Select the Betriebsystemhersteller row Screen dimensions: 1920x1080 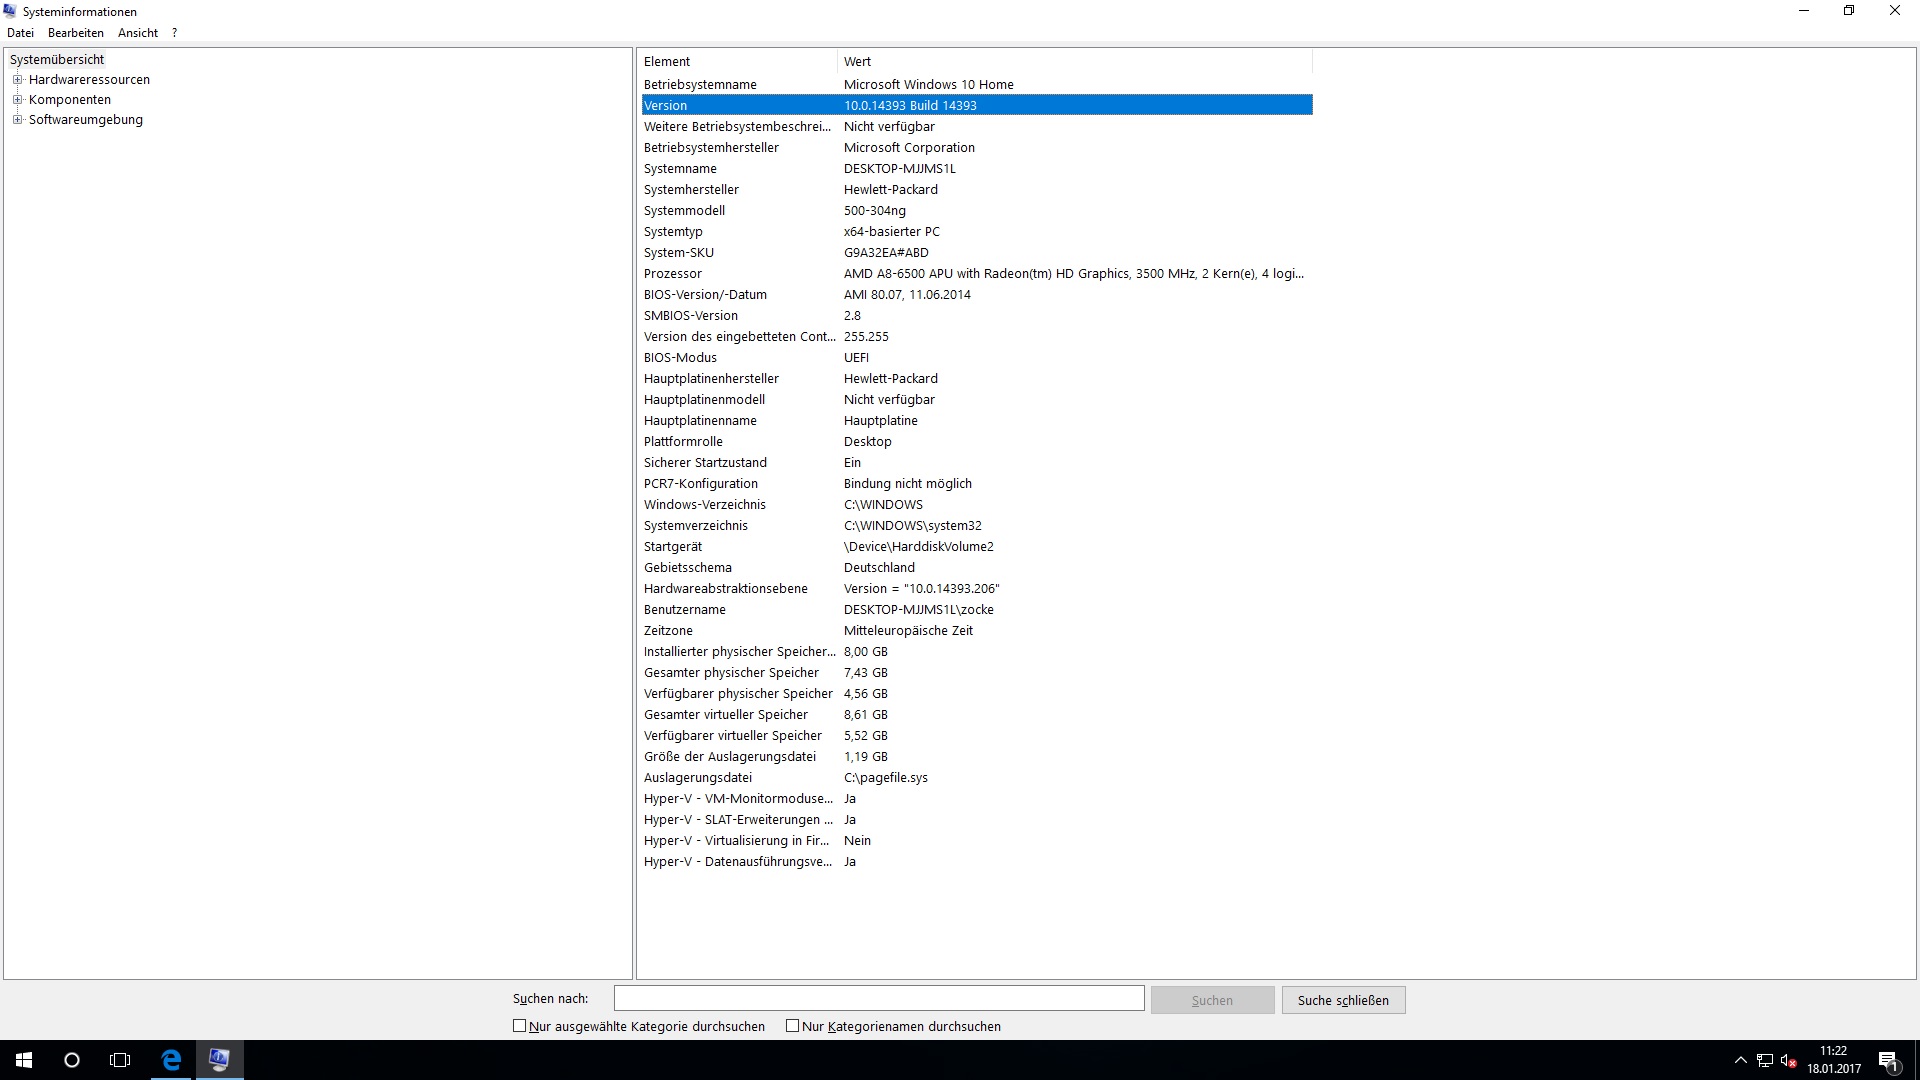click(977, 148)
